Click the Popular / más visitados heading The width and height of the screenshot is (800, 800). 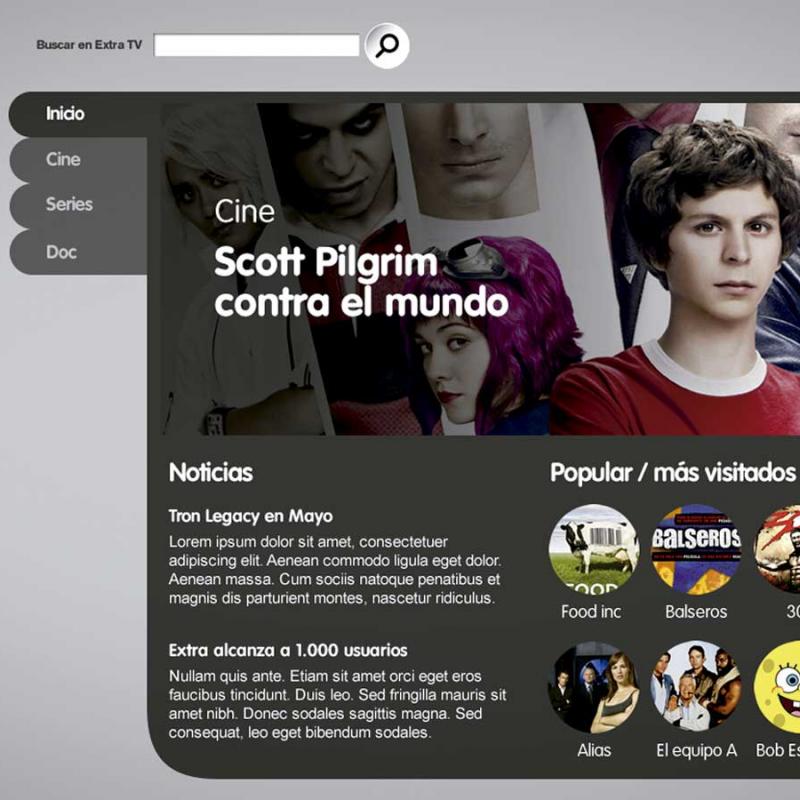[x=672, y=472]
